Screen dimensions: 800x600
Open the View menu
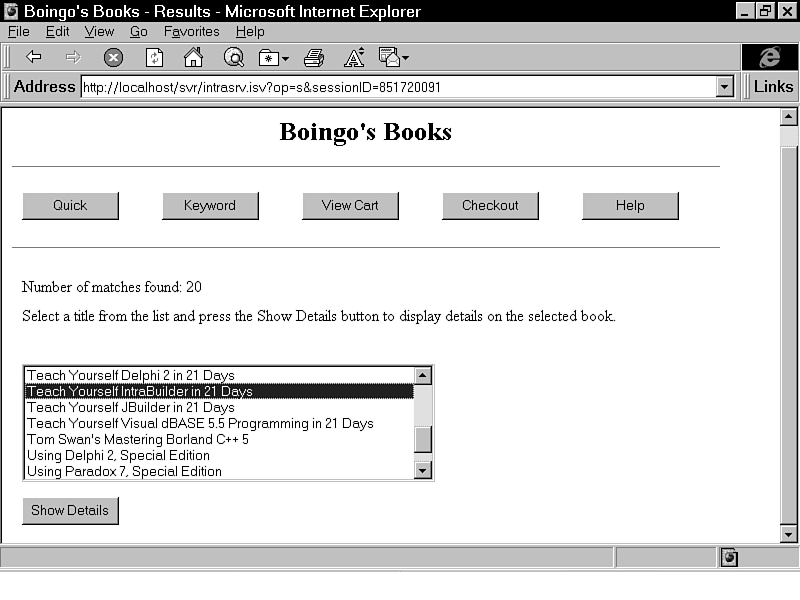tap(99, 32)
